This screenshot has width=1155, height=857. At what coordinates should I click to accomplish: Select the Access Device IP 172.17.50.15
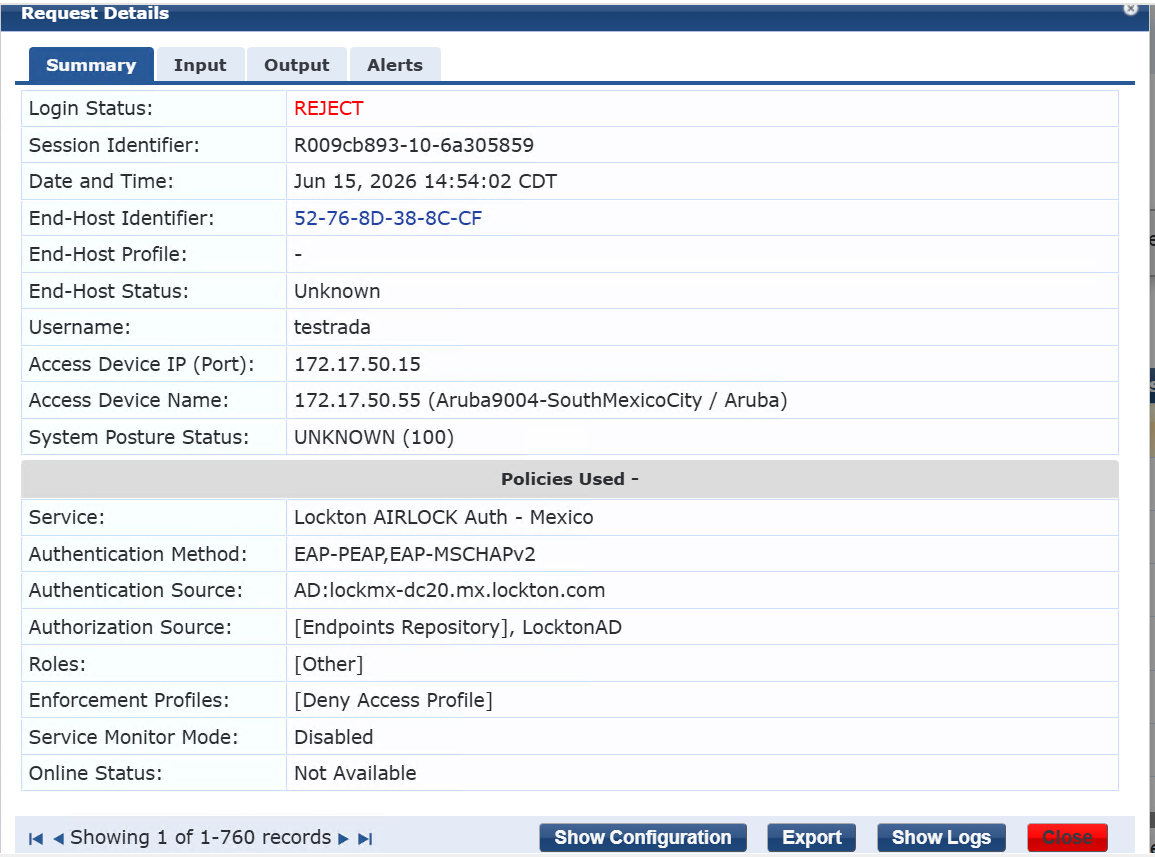click(357, 364)
